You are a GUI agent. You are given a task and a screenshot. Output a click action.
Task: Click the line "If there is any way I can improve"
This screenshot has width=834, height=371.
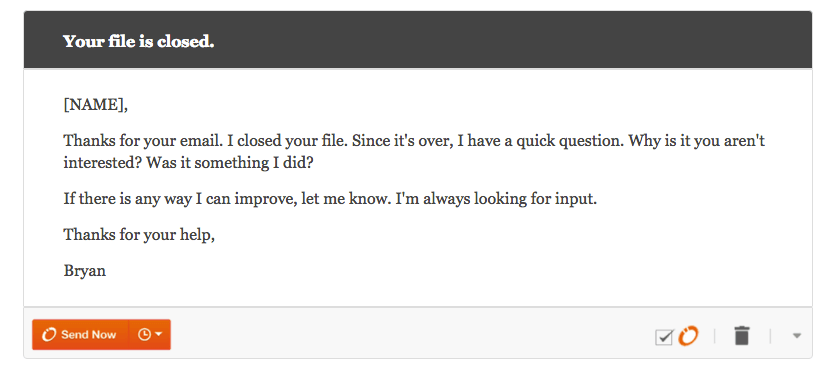tap(181, 200)
